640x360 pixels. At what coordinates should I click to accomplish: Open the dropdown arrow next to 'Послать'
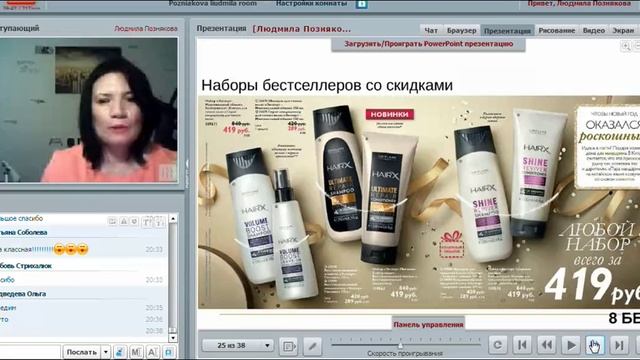coord(106,352)
